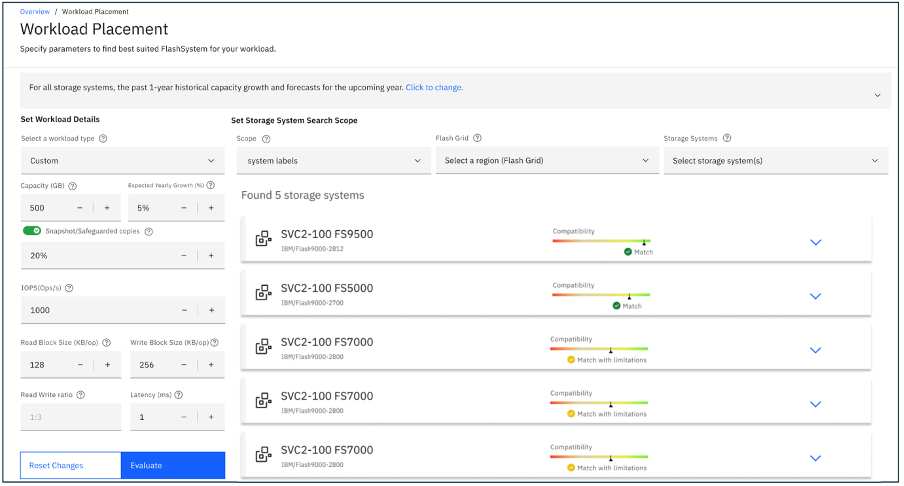Expand the SVC2-100 FS5000 system details
Viewport: 904px width, 486px height.
point(815,296)
